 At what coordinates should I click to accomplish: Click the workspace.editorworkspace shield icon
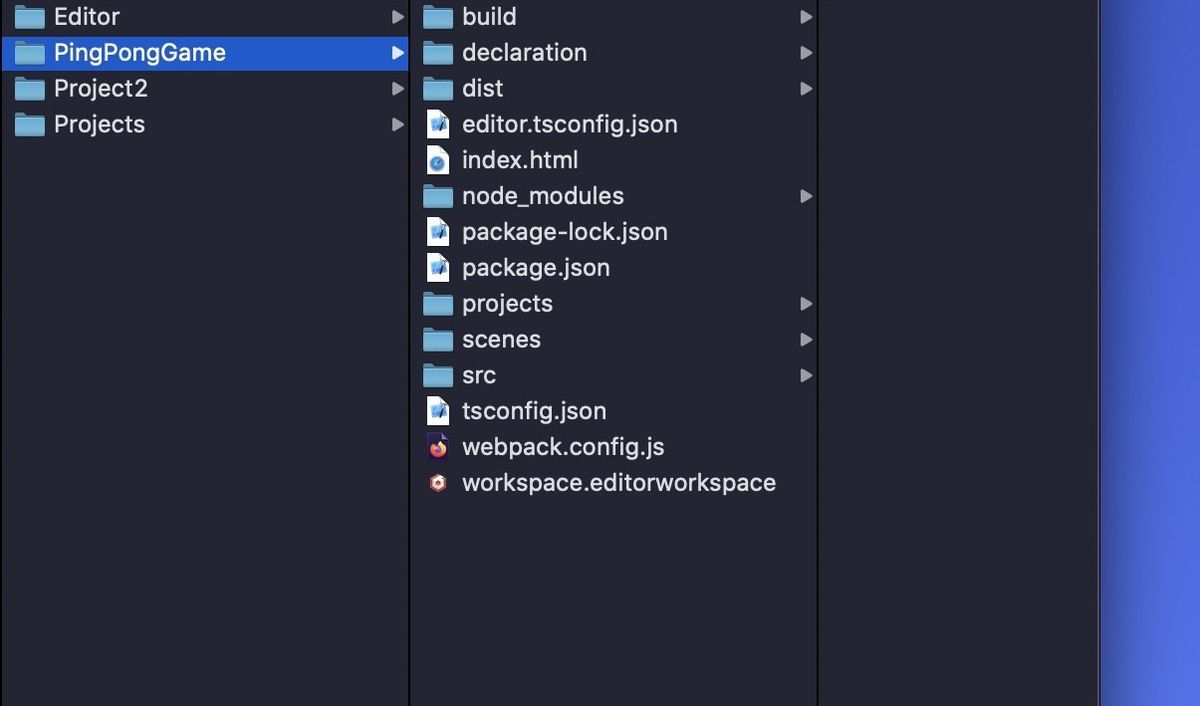[x=437, y=482]
